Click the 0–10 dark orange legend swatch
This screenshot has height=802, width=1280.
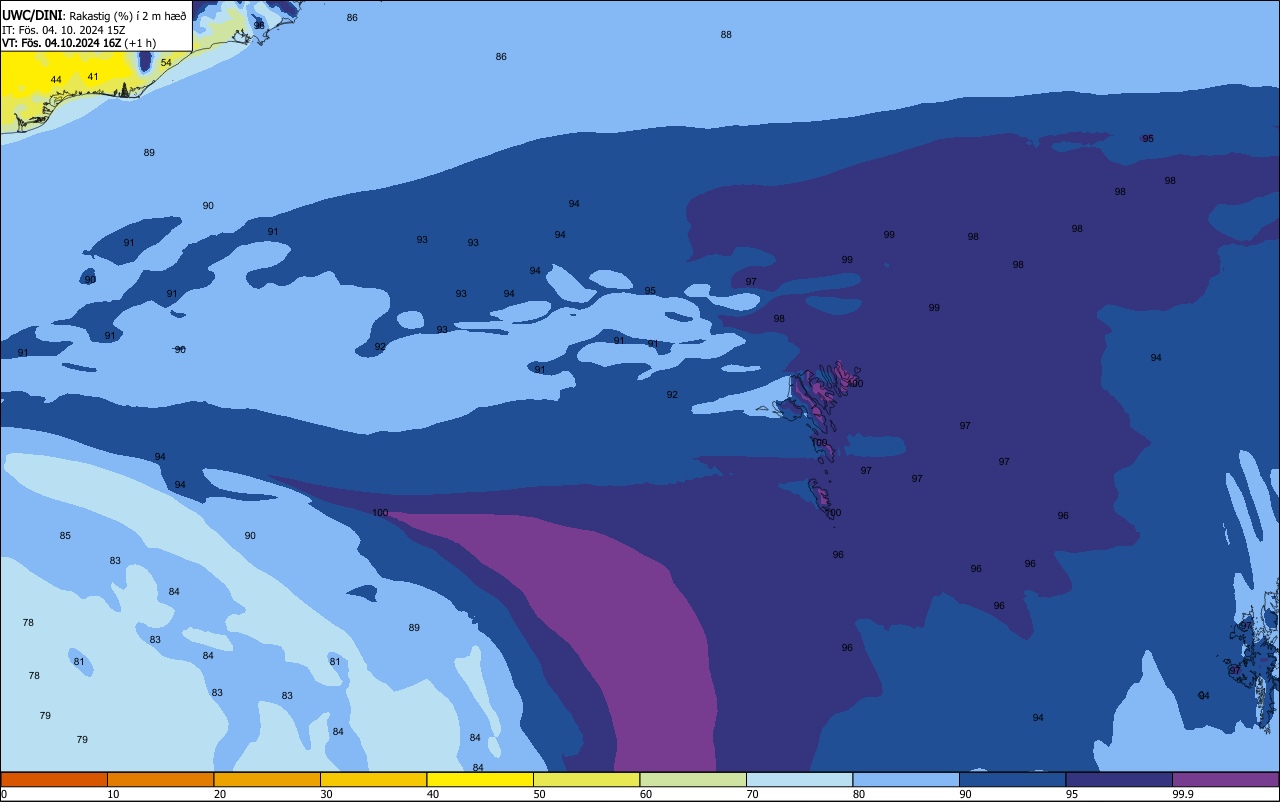coord(54,779)
